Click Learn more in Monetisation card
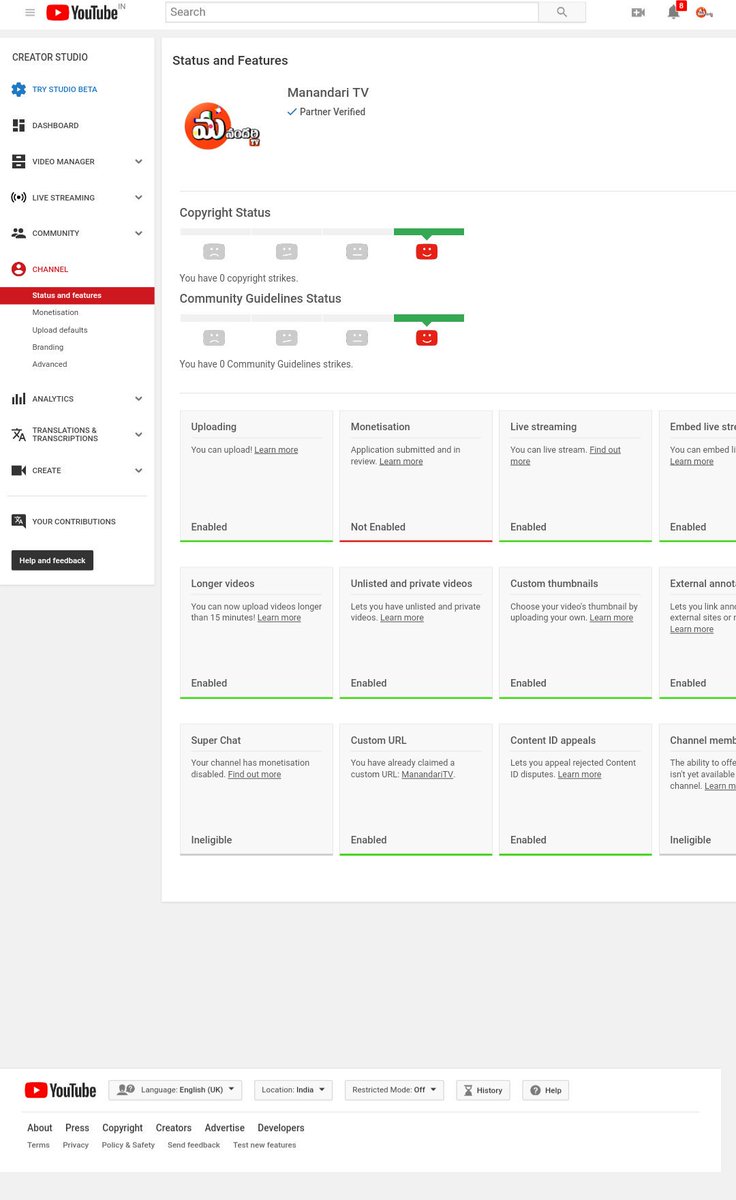The width and height of the screenshot is (736, 1200). click(401, 462)
